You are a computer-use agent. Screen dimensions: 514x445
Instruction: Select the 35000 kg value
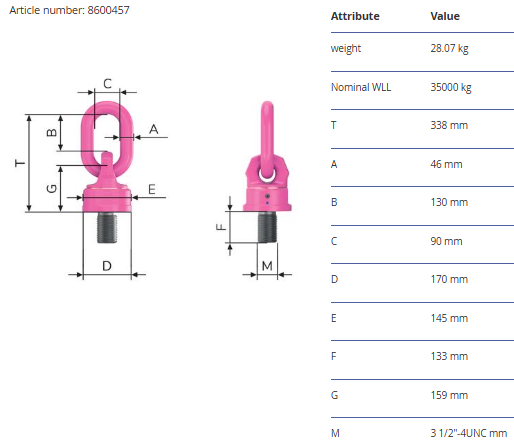point(451,88)
